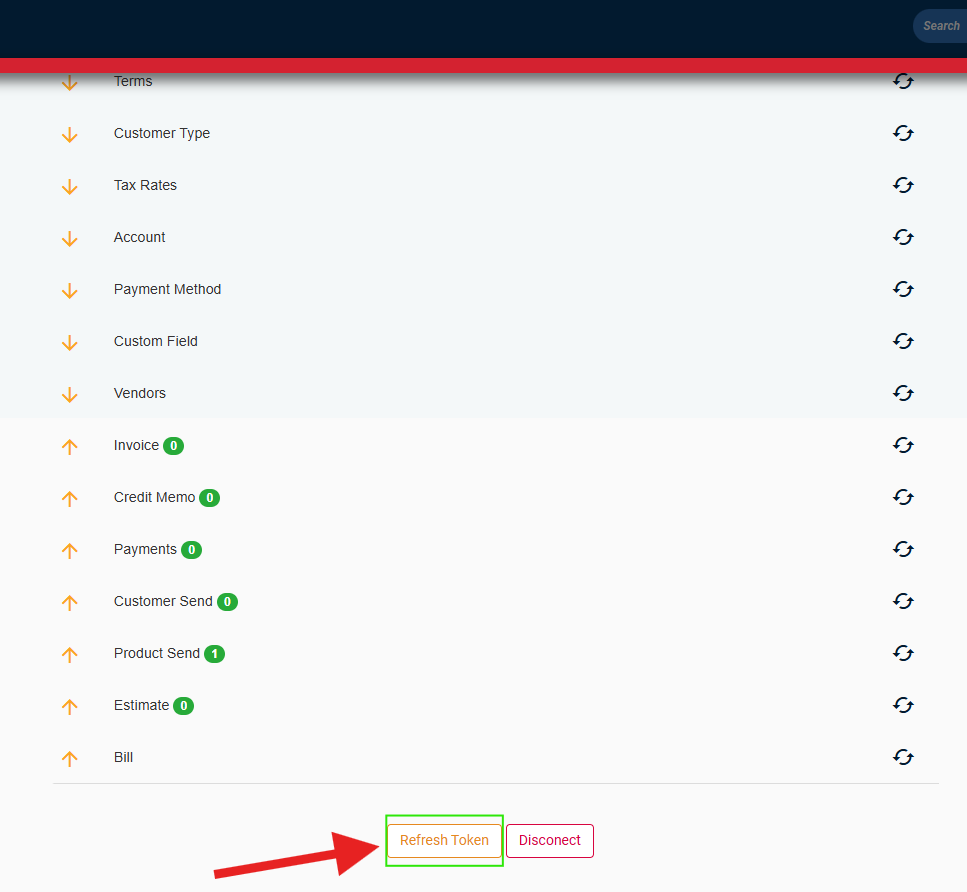Screen dimensions: 967x892
Task: Click the download arrow for Customer Type
Action: 70,134
